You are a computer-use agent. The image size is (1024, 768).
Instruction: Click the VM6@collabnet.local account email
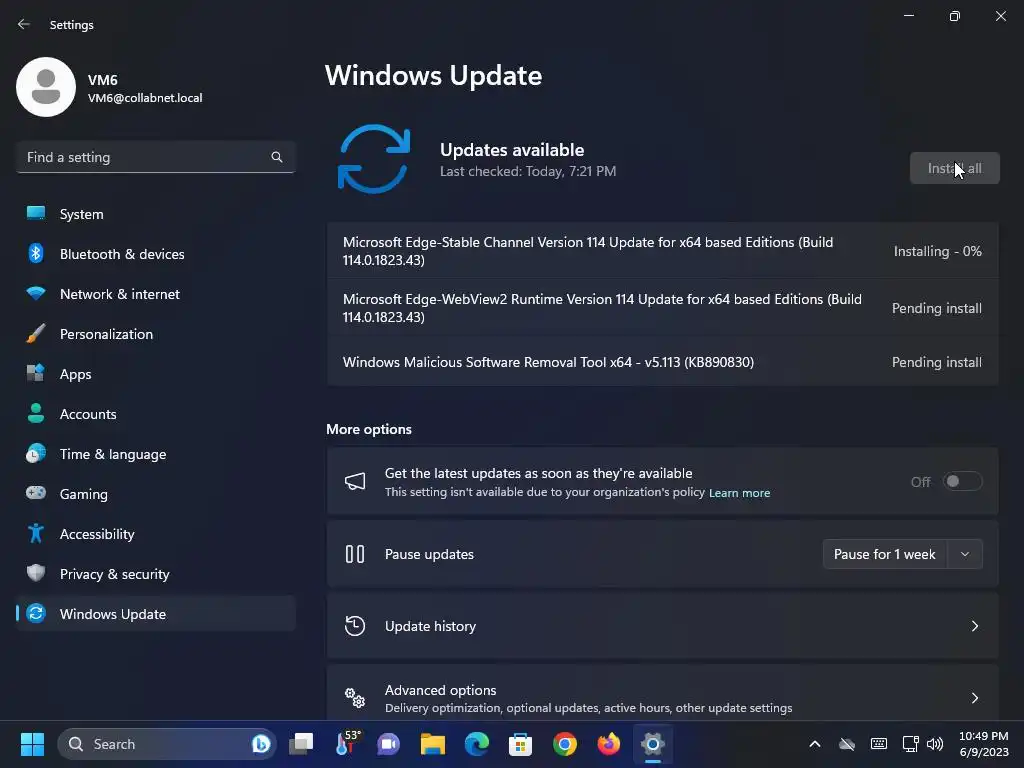point(145,98)
